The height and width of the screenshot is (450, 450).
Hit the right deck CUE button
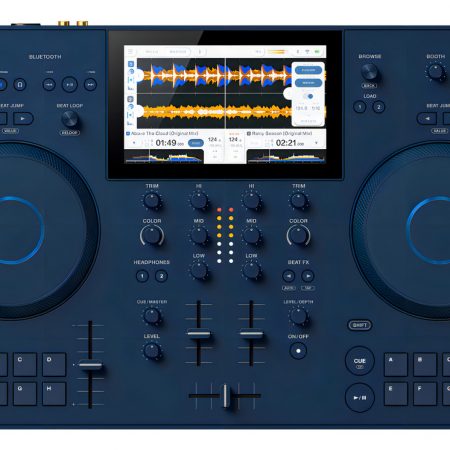pyautogui.click(x=360, y=361)
